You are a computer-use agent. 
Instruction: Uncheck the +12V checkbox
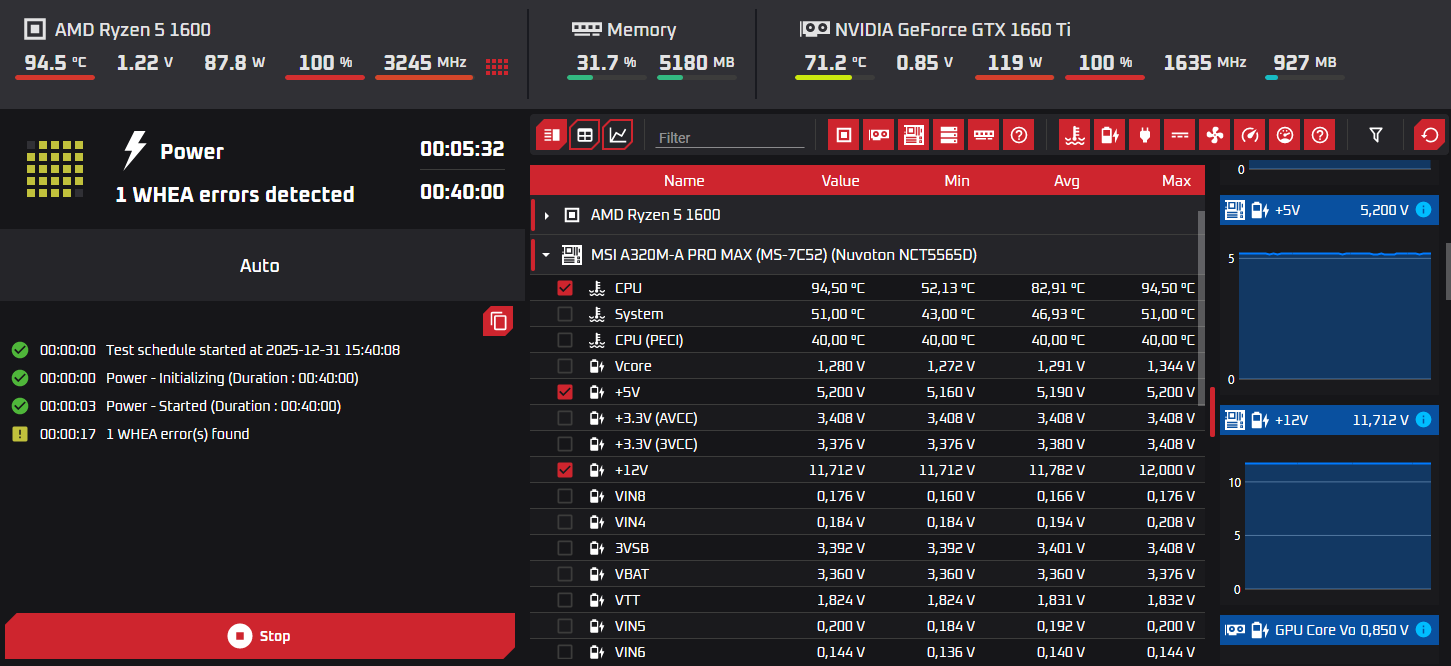tap(565, 470)
